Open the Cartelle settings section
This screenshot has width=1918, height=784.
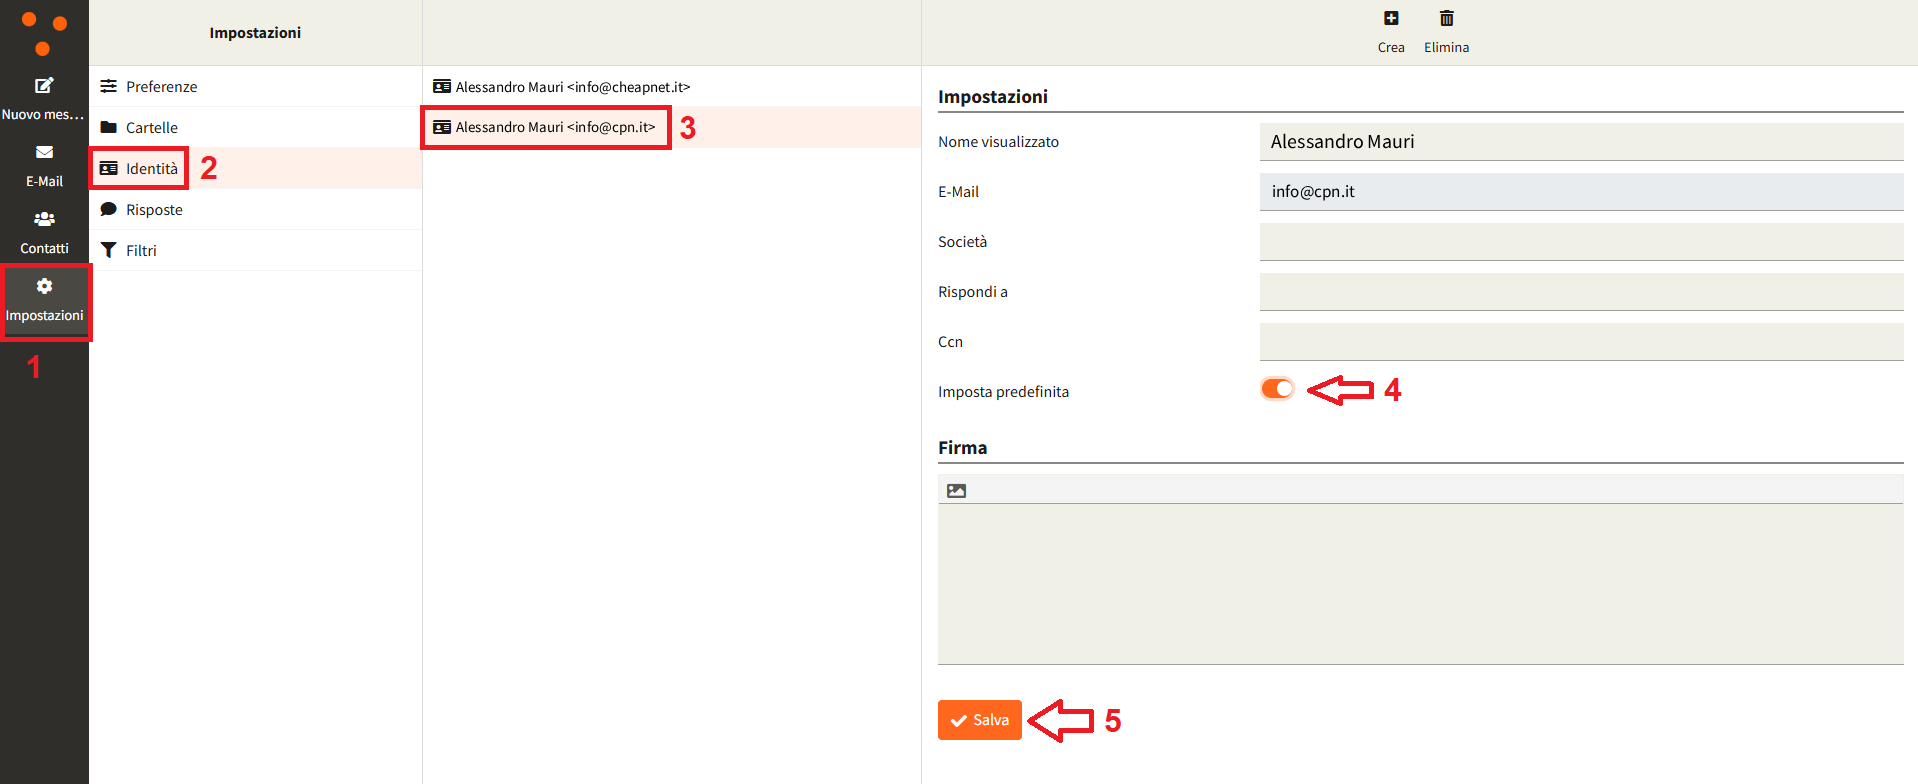[151, 128]
